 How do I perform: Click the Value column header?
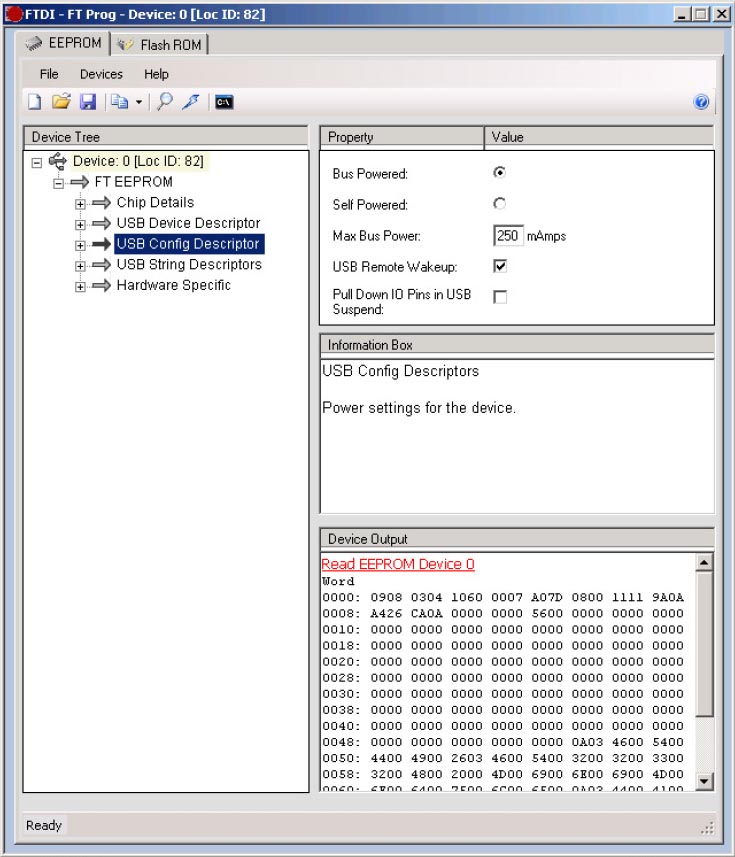(599, 137)
